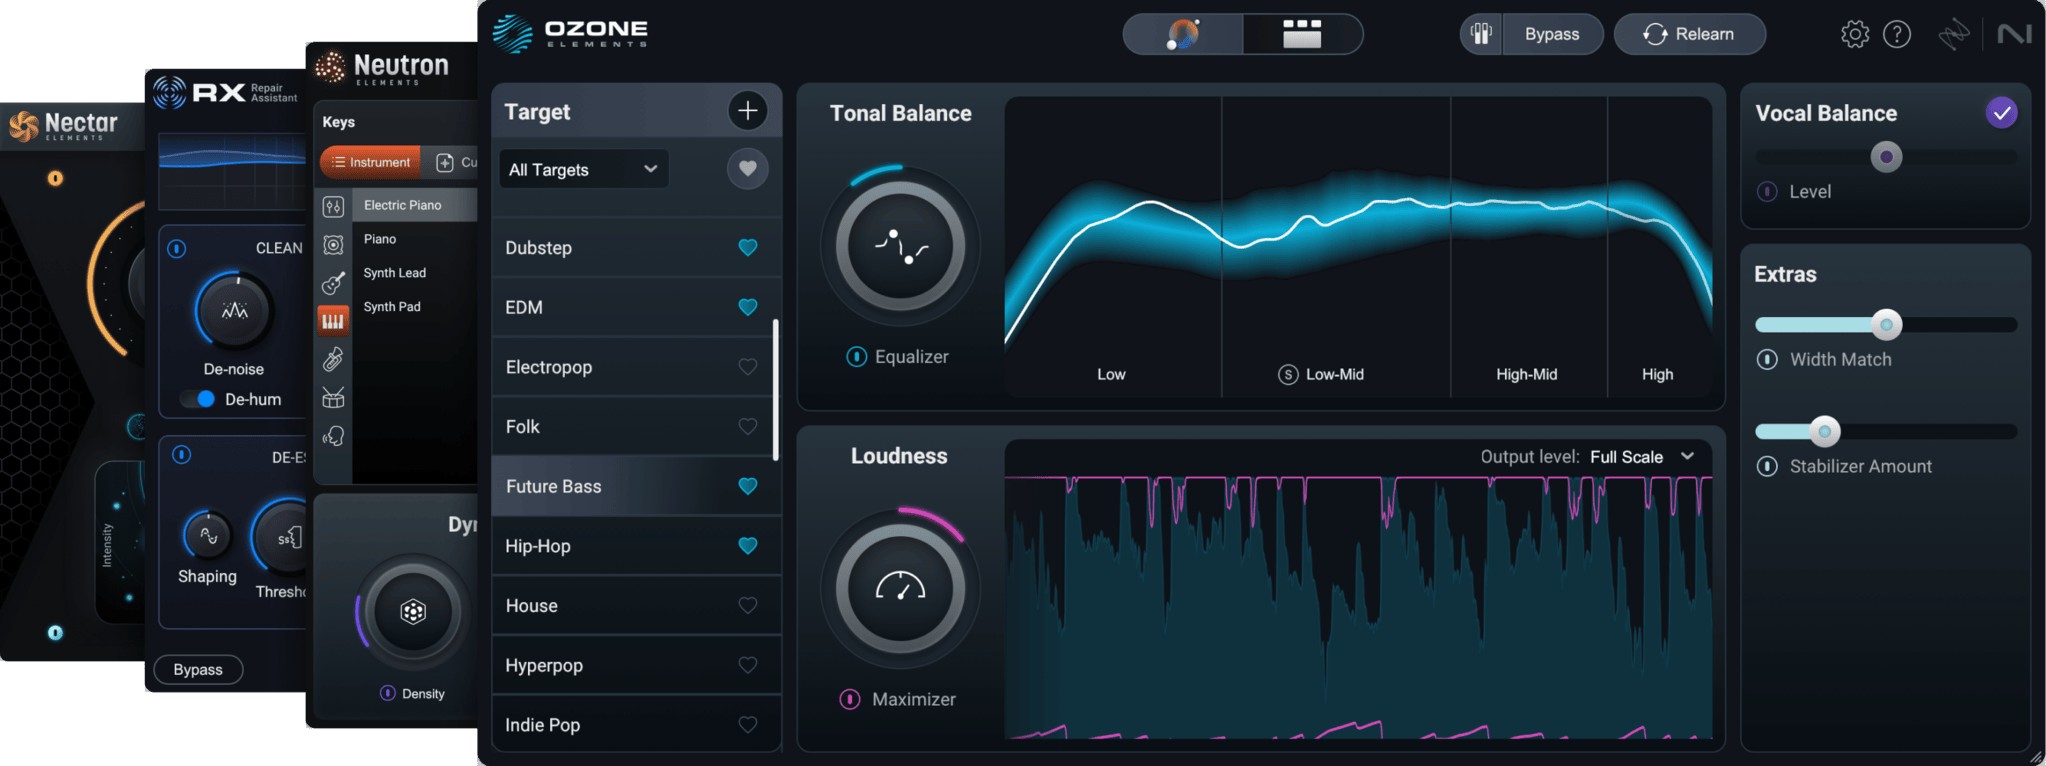This screenshot has height=766, width=2046.
Task: Click the Relearn button
Action: click(x=1689, y=34)
